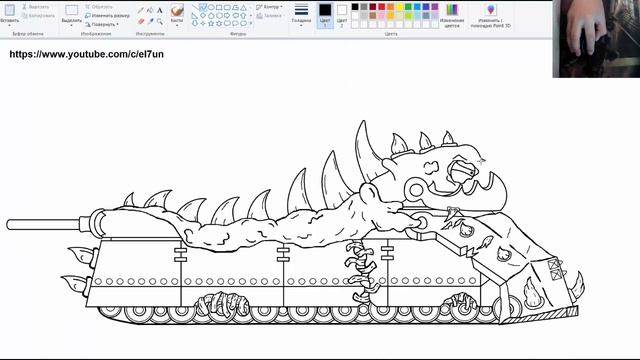Choose the Oval callout shape
This screenshot has width=640, height=360.
pyautogui.click(x=235, y=23)
